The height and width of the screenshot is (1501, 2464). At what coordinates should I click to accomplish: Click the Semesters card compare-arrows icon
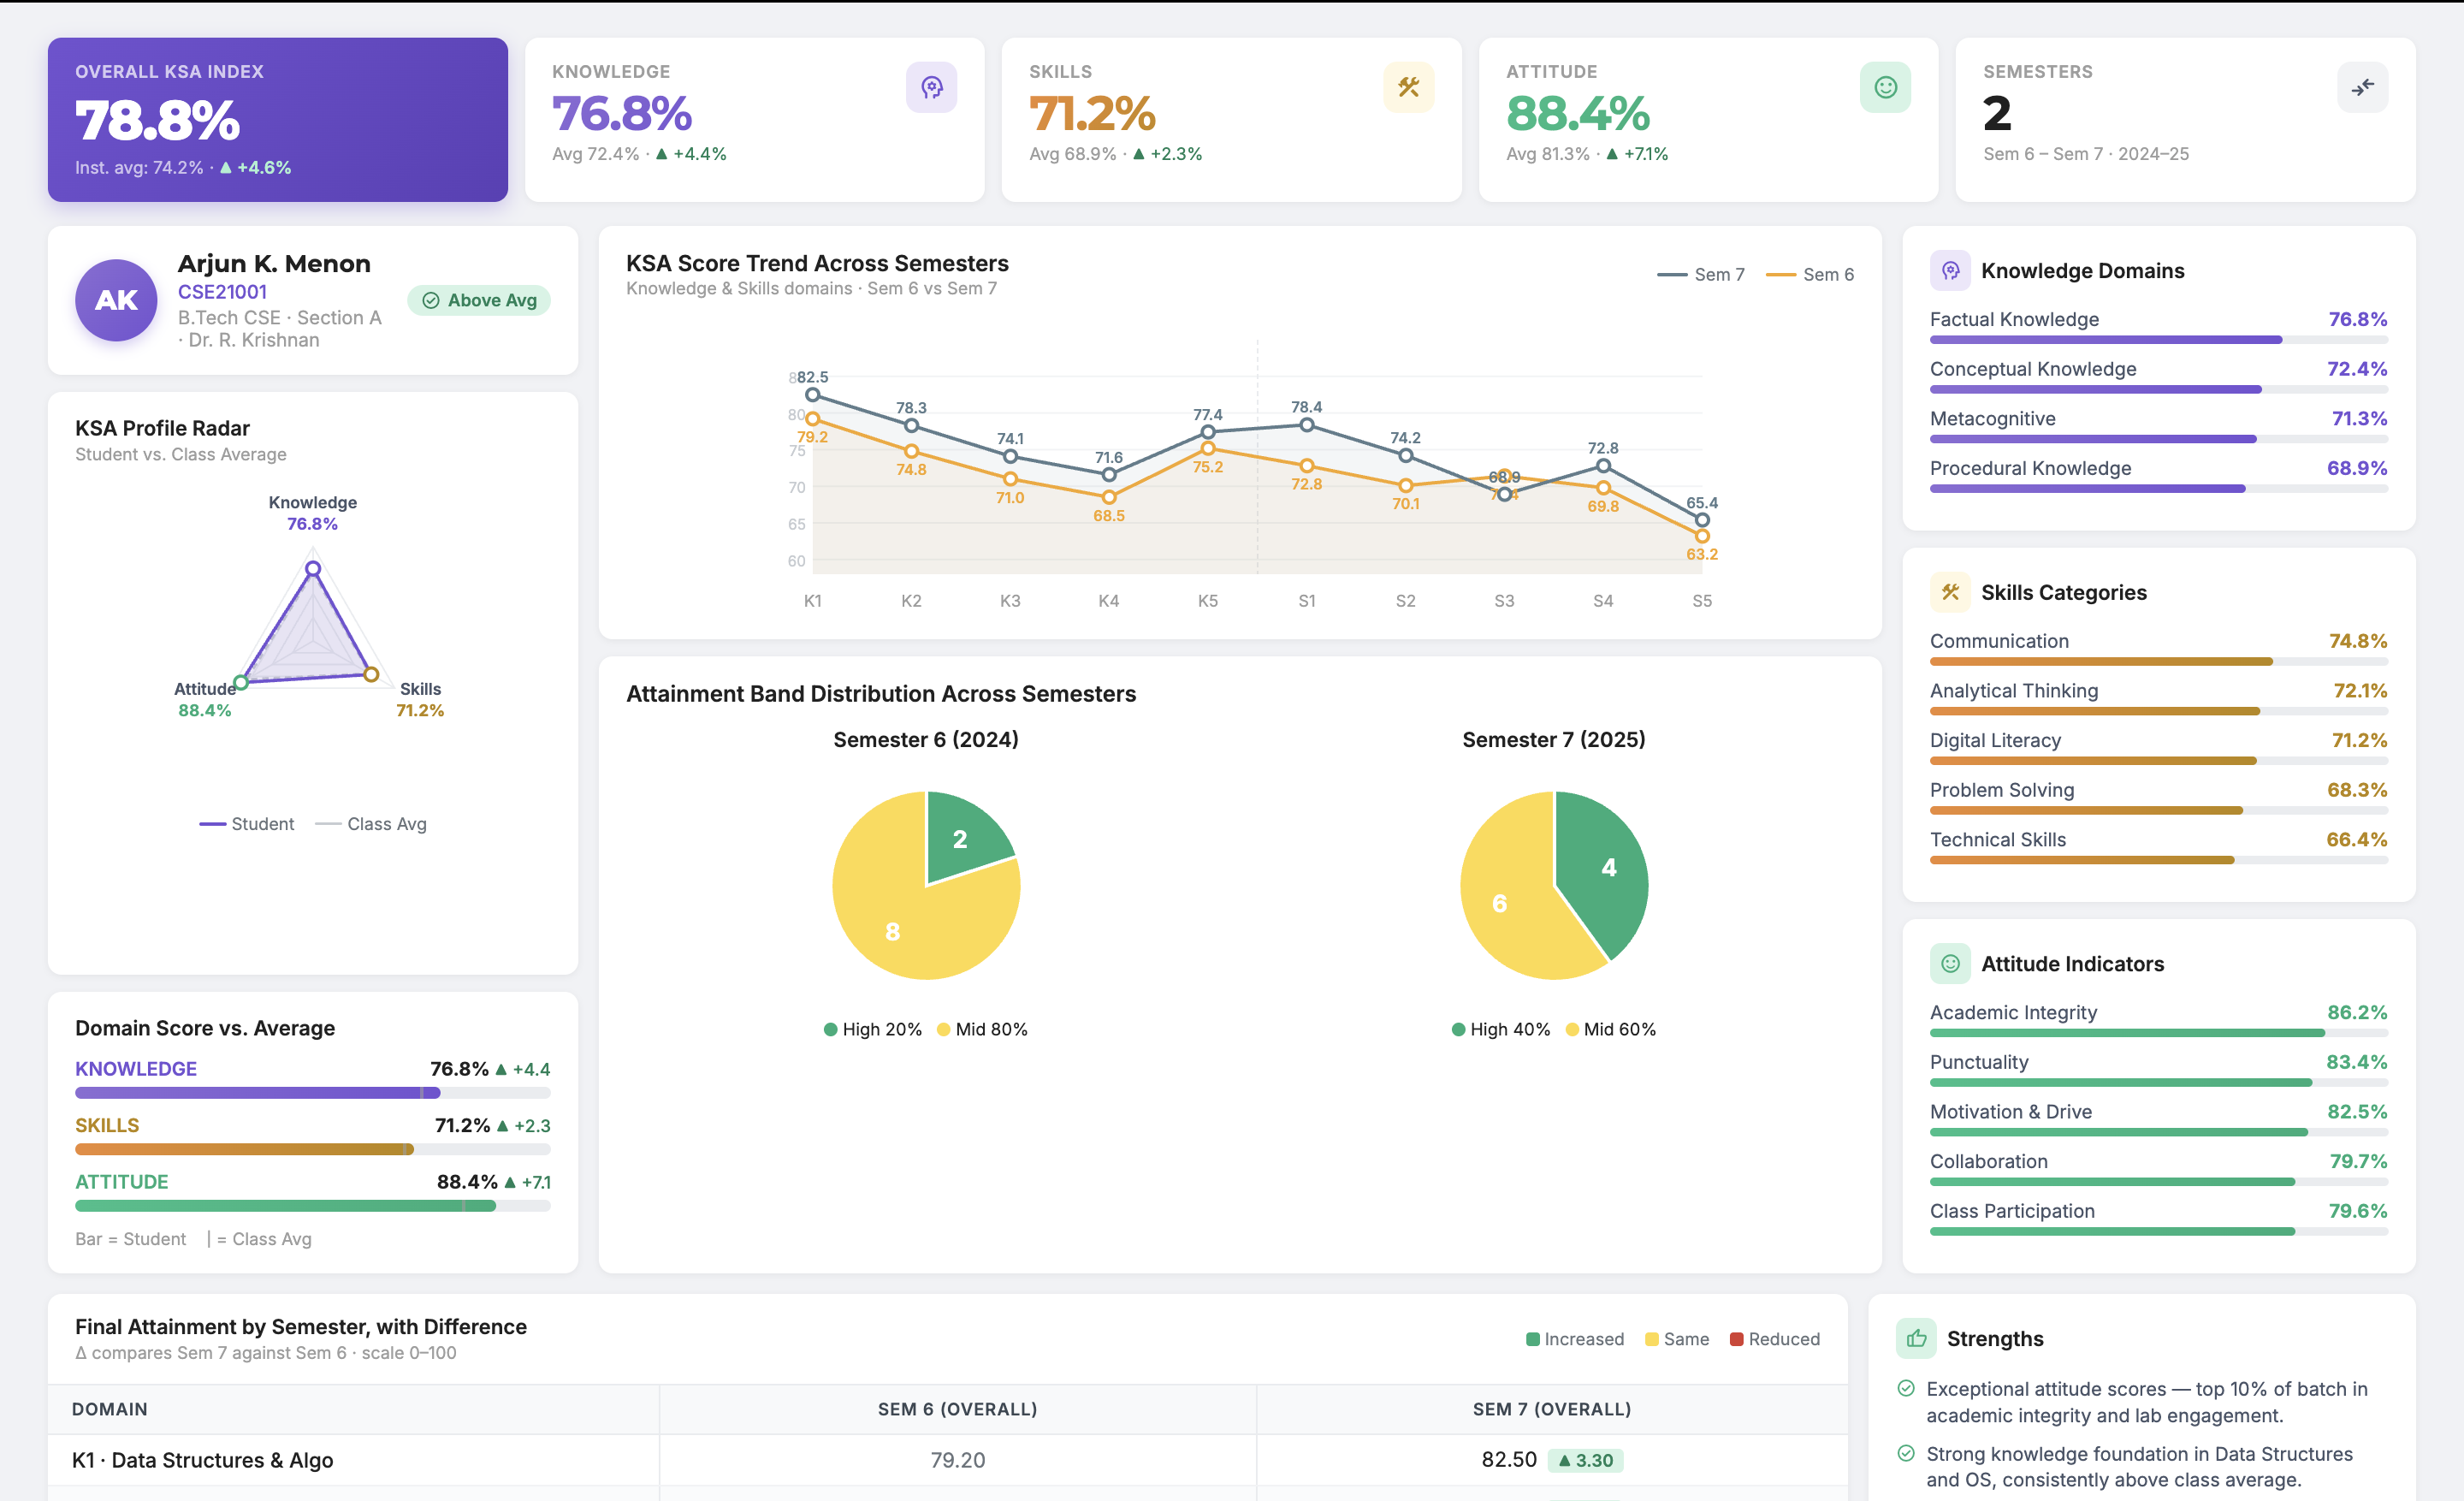[2362, 88]
